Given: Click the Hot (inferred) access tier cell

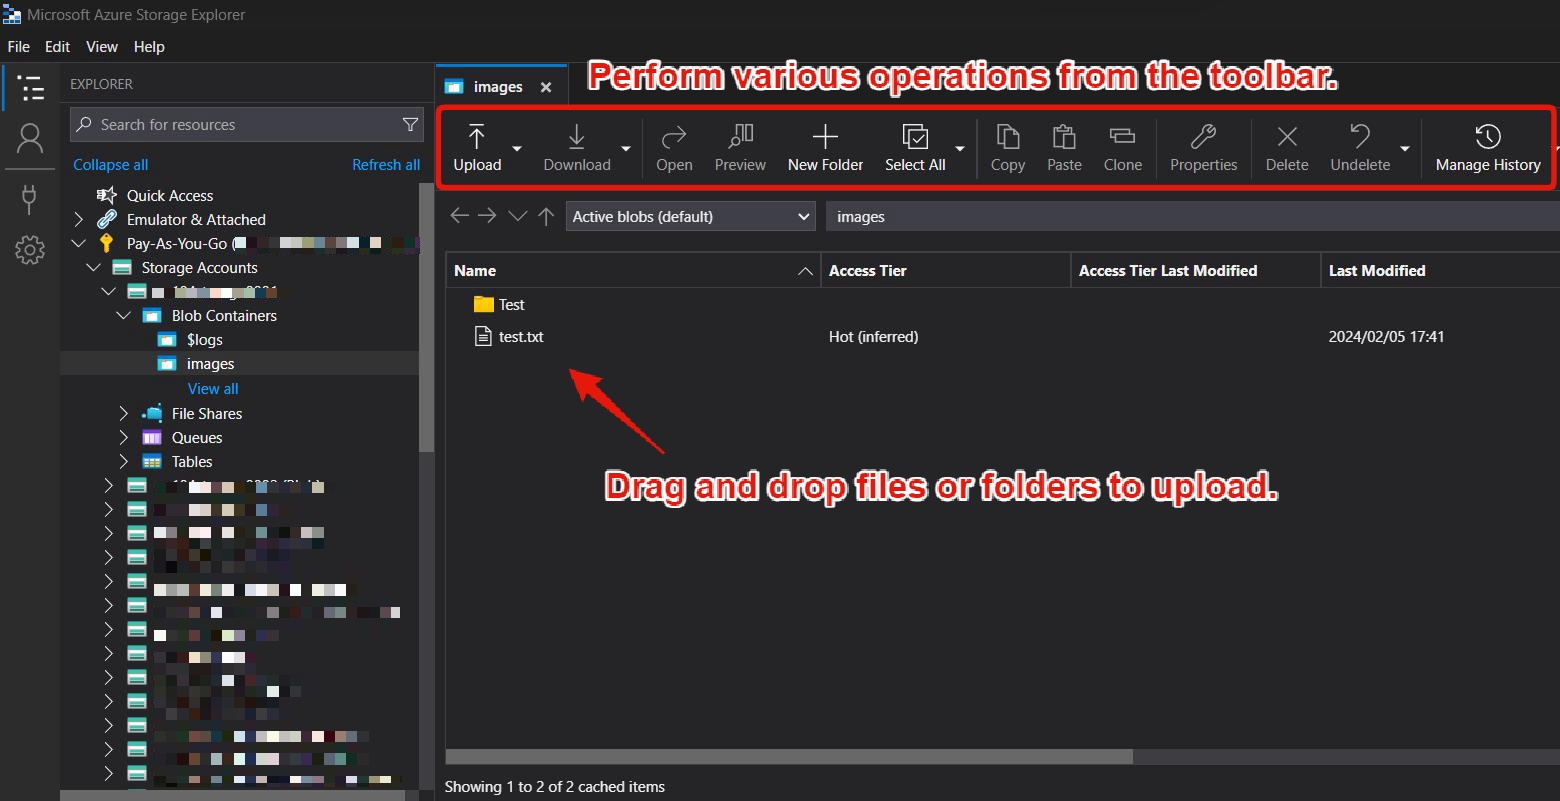Looking at the screenshot, I should 873,337.
